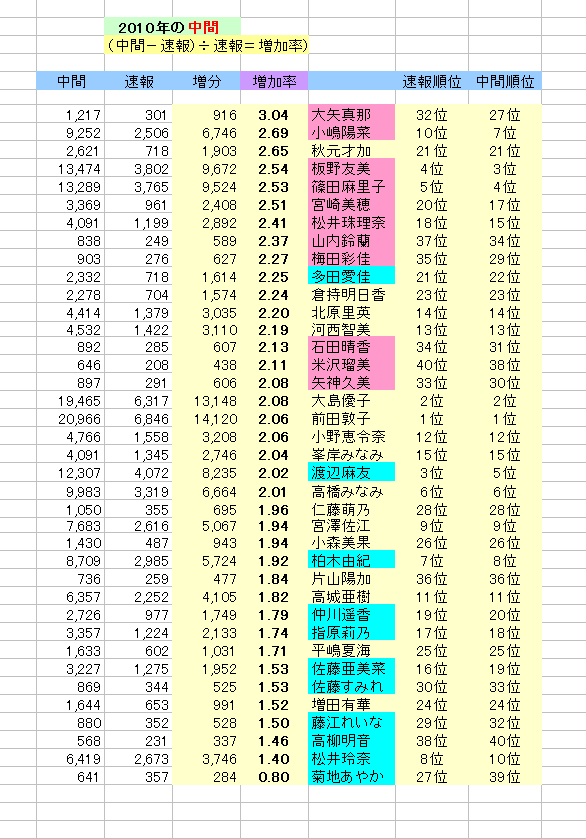Select the cell with name 大島優子

tap(352, 401)
